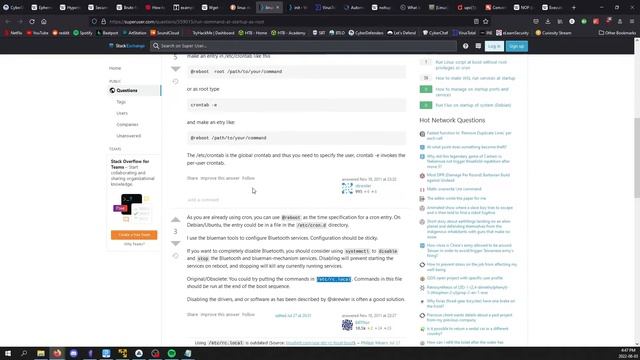Open Netflix bookmark in bookmarks bar
The height and width of the screenshot is (360, 640).
(13, 33)
